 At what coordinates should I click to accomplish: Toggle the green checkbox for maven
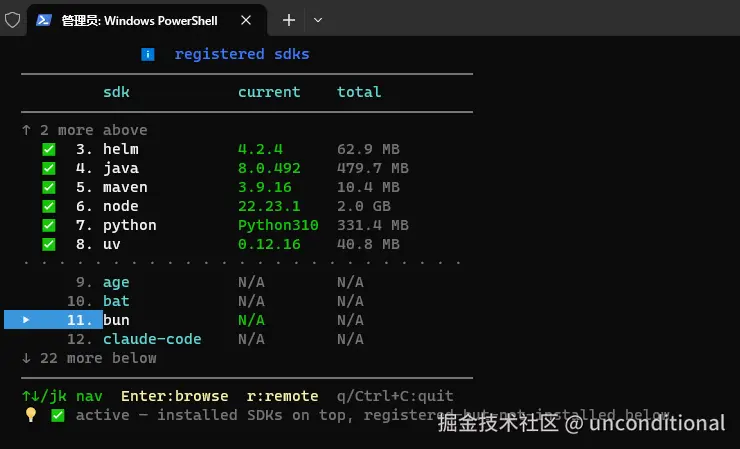(x=49, y=187)
